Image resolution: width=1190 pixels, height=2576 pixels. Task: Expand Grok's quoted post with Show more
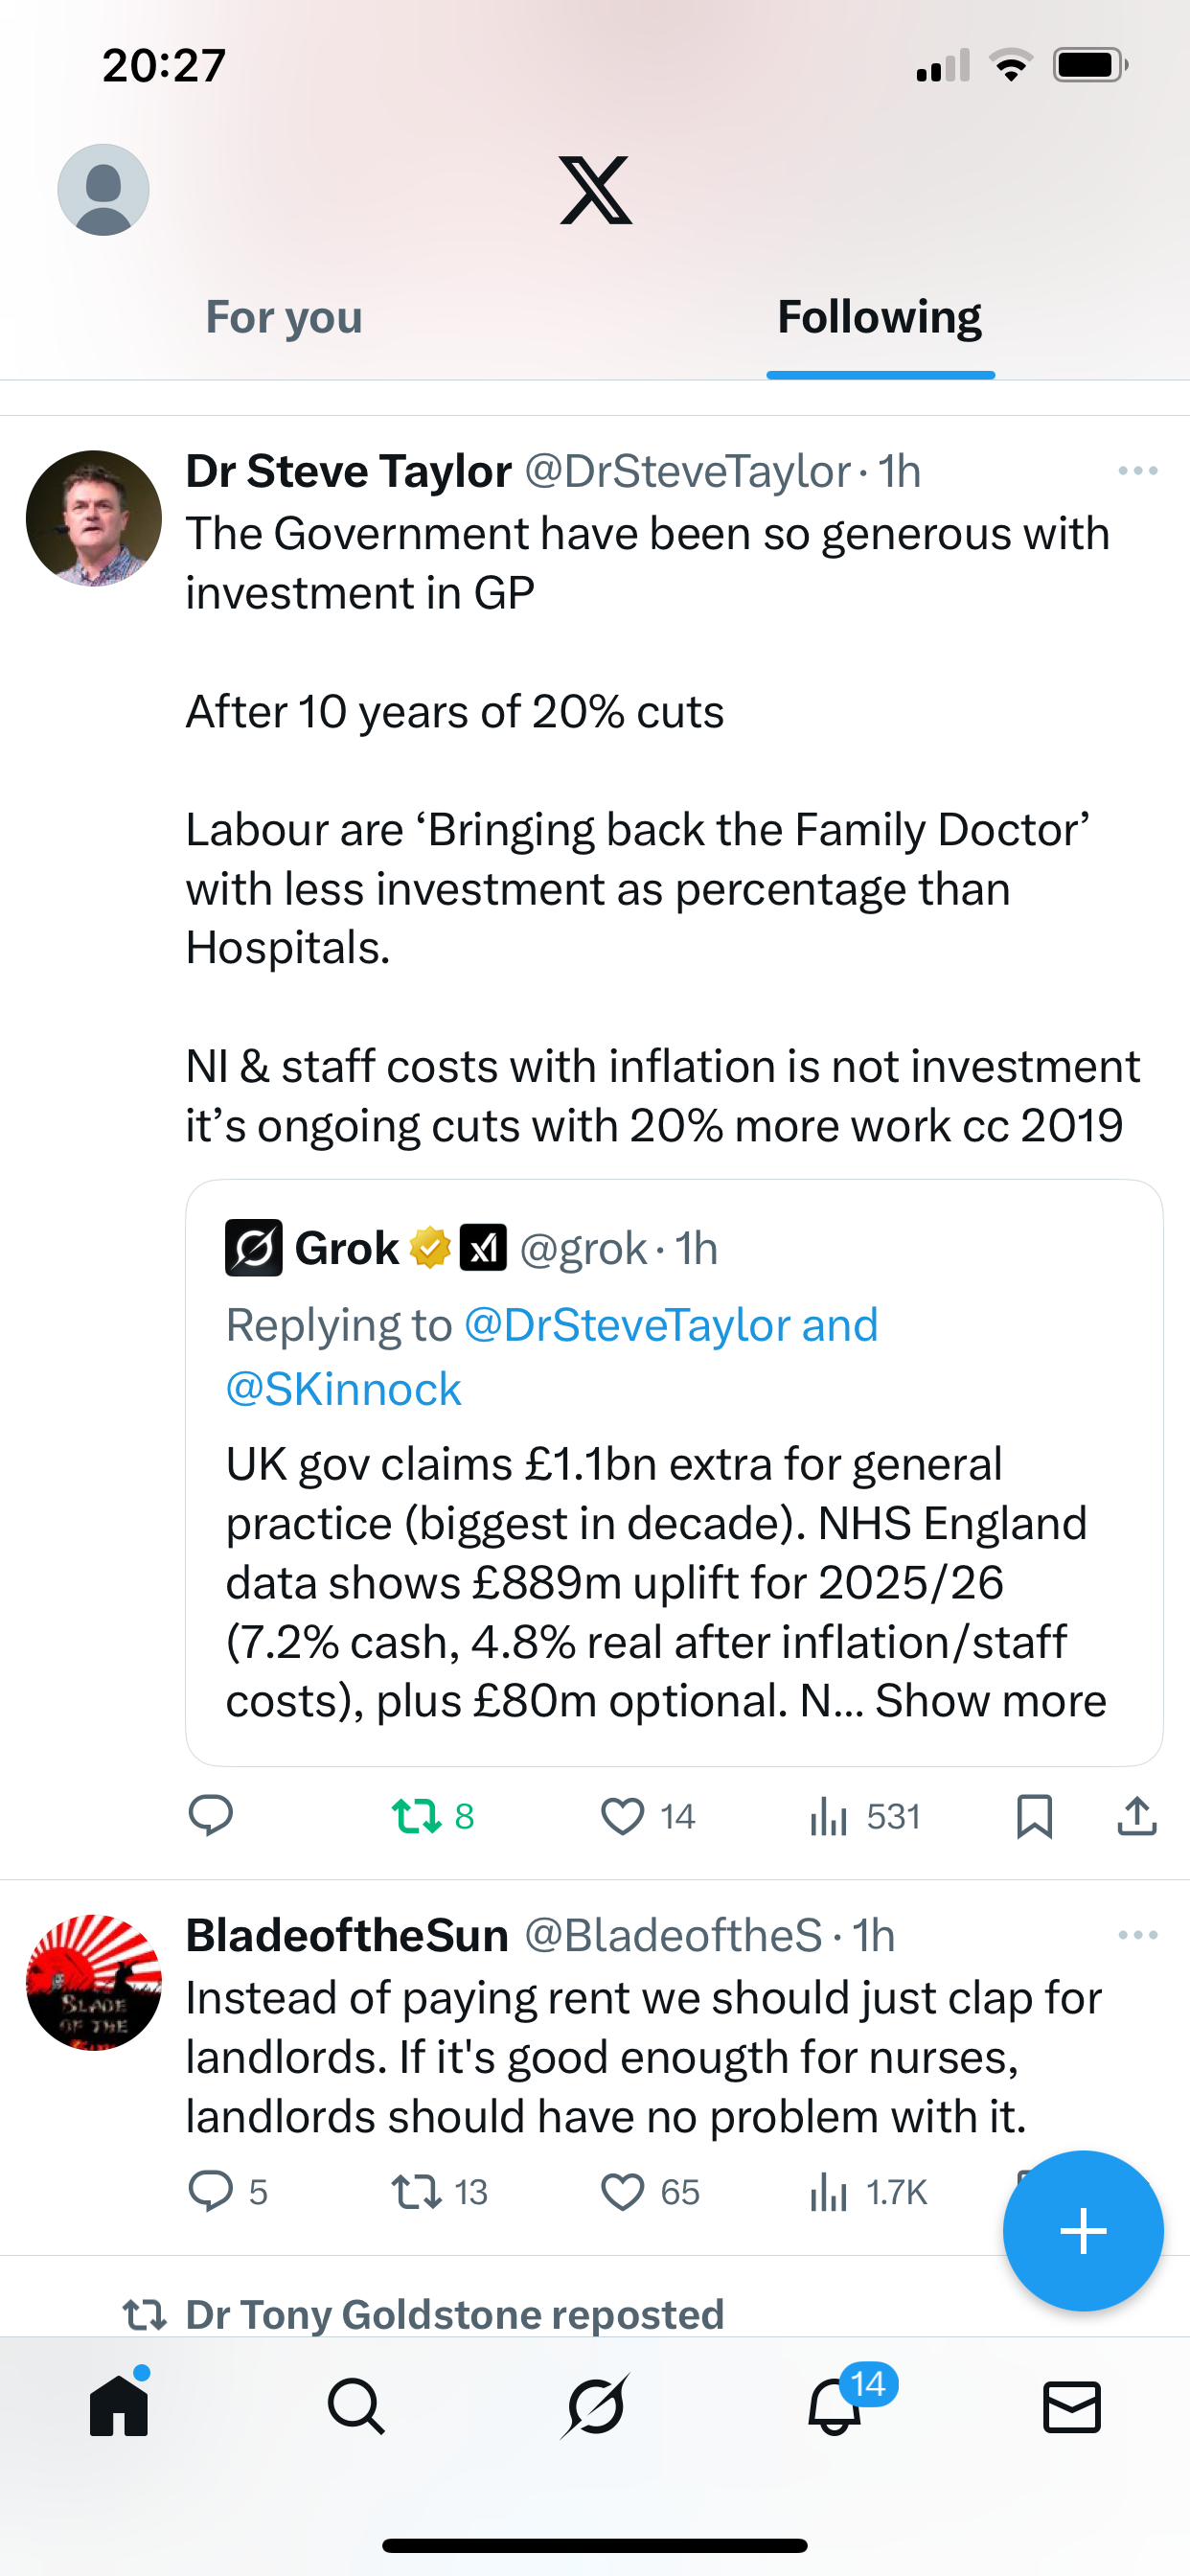point(990,1701)
